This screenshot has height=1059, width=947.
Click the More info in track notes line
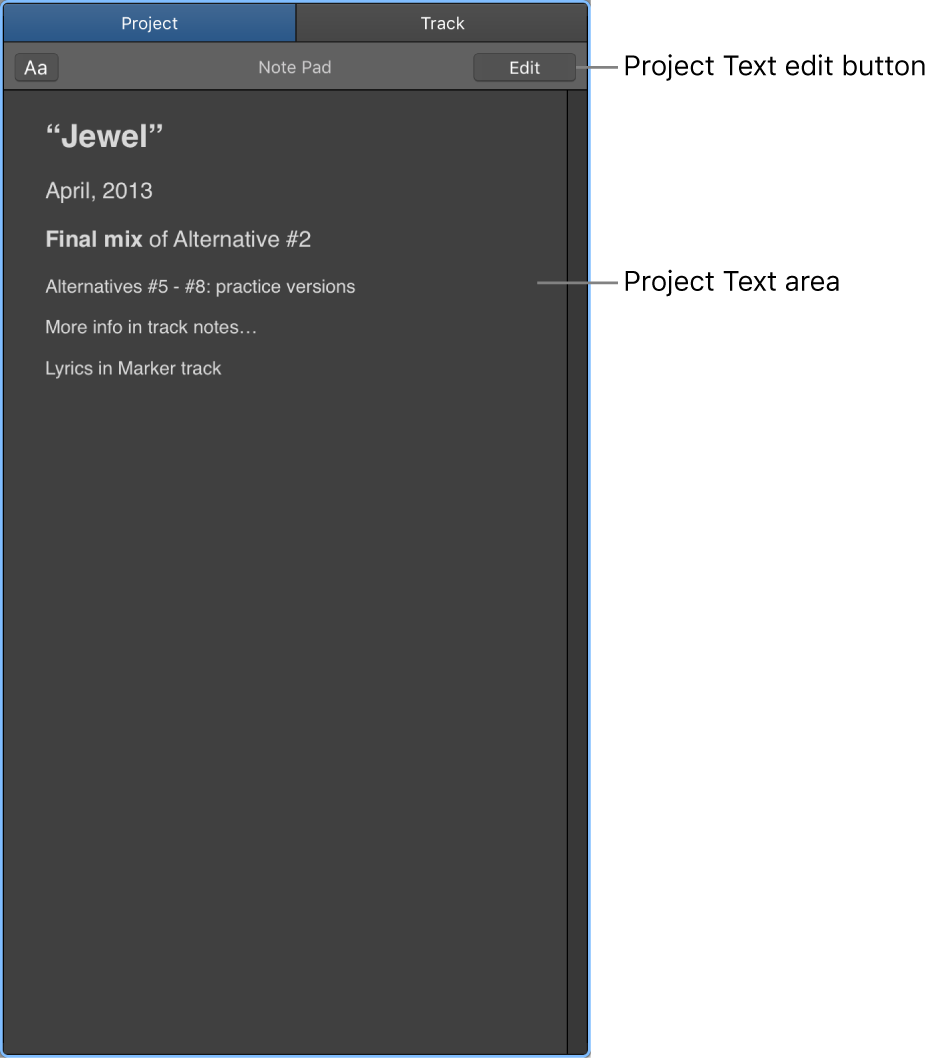point(151,328)
